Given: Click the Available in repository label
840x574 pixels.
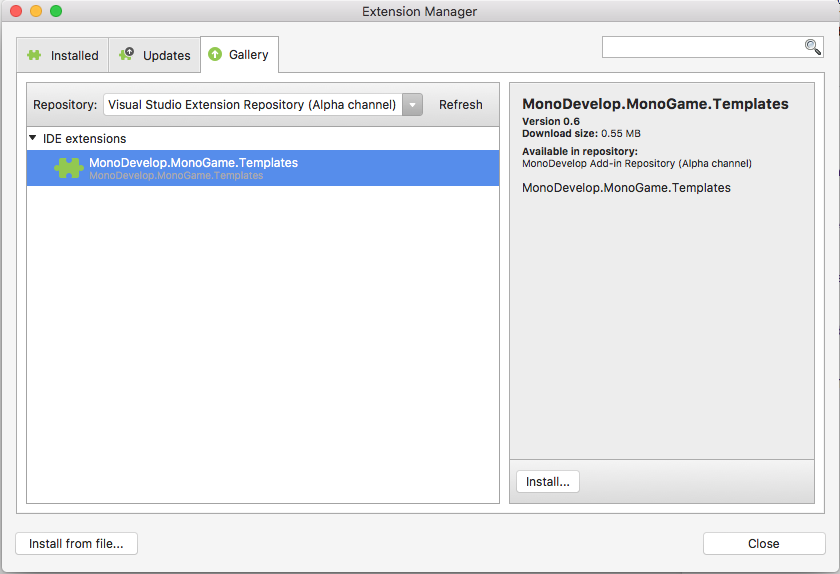Looking at the screenshot, I should click(x=580, y=151).
